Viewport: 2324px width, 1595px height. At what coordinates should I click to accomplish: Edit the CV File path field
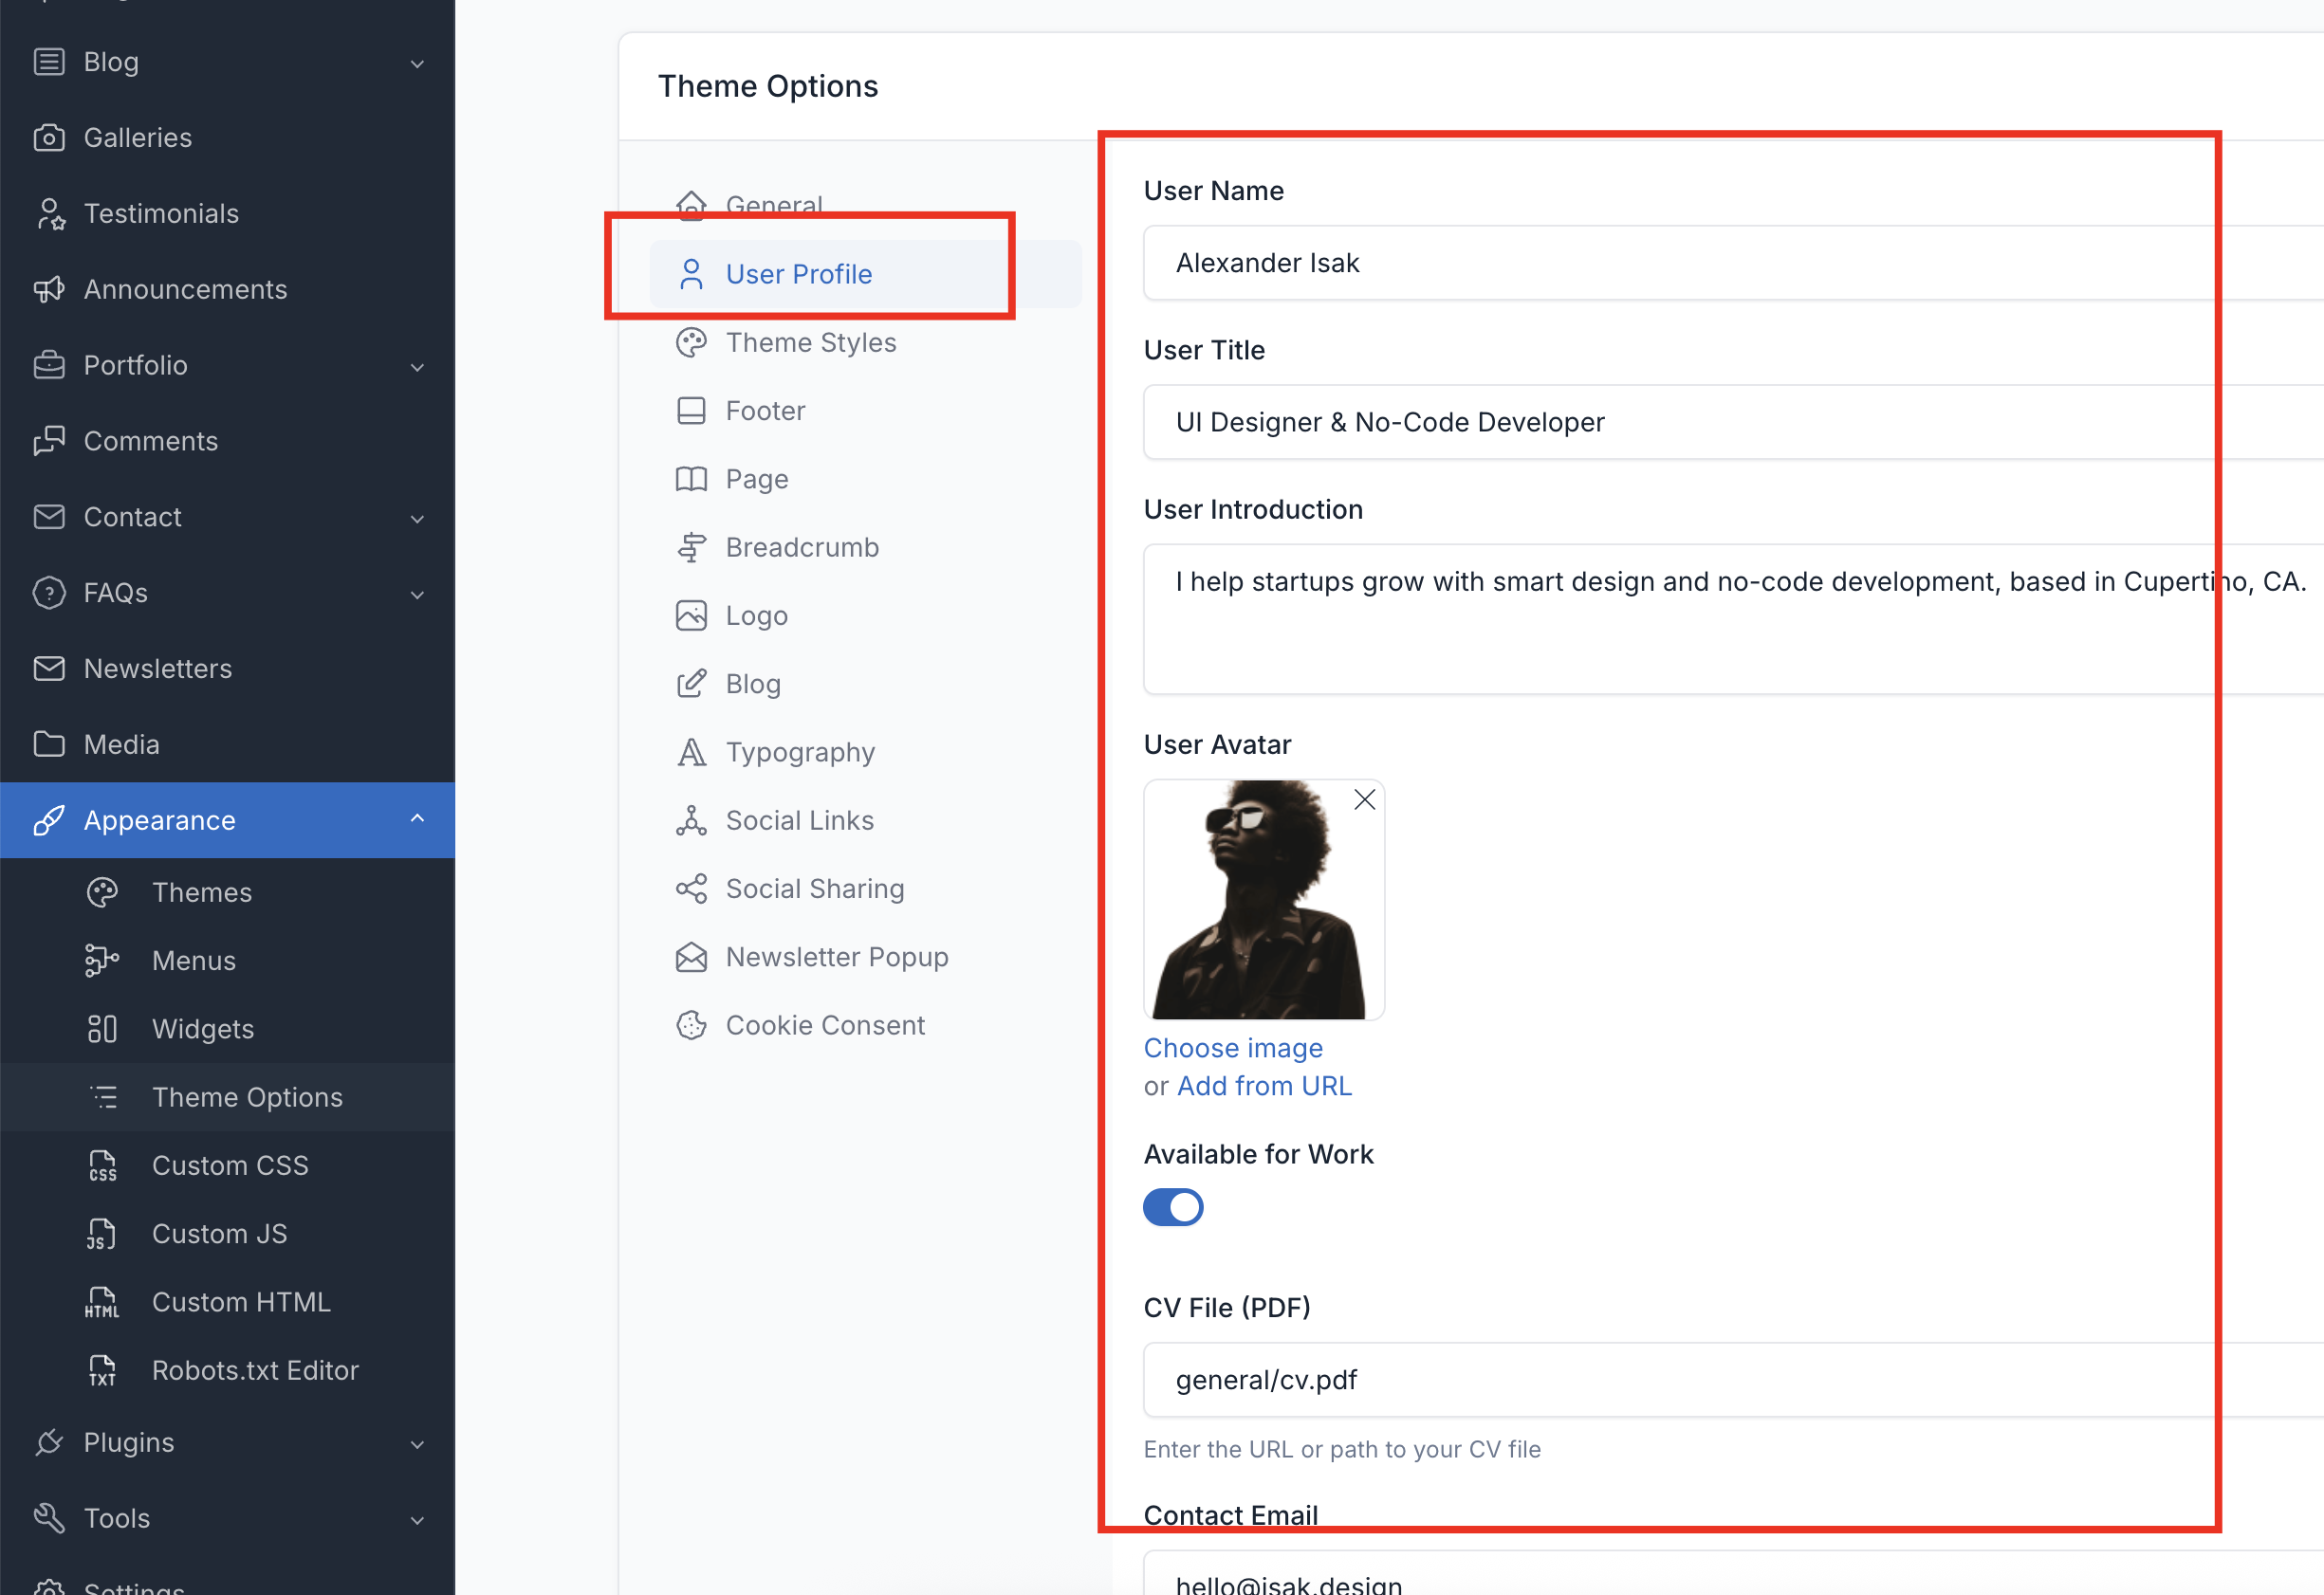coord(1600,1380)
